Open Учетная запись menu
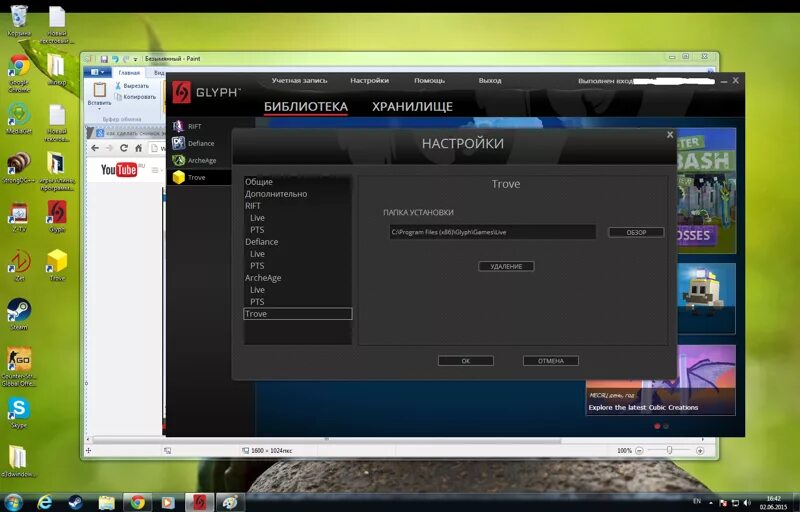 (x=299, y=81)
